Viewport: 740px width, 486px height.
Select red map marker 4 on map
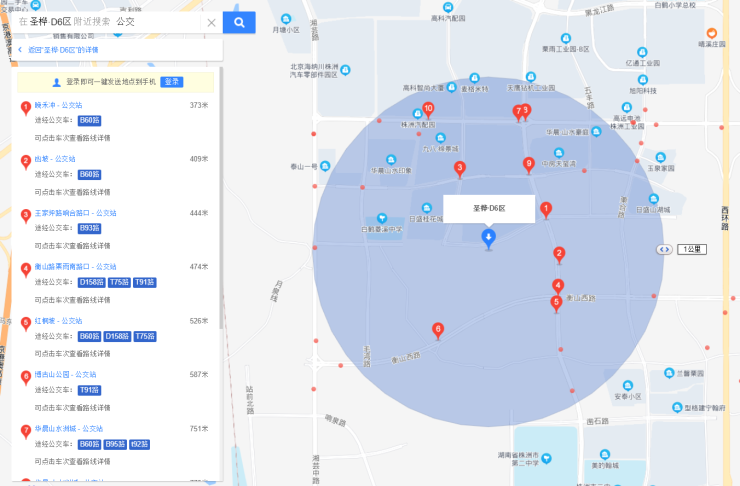point(558,285)
